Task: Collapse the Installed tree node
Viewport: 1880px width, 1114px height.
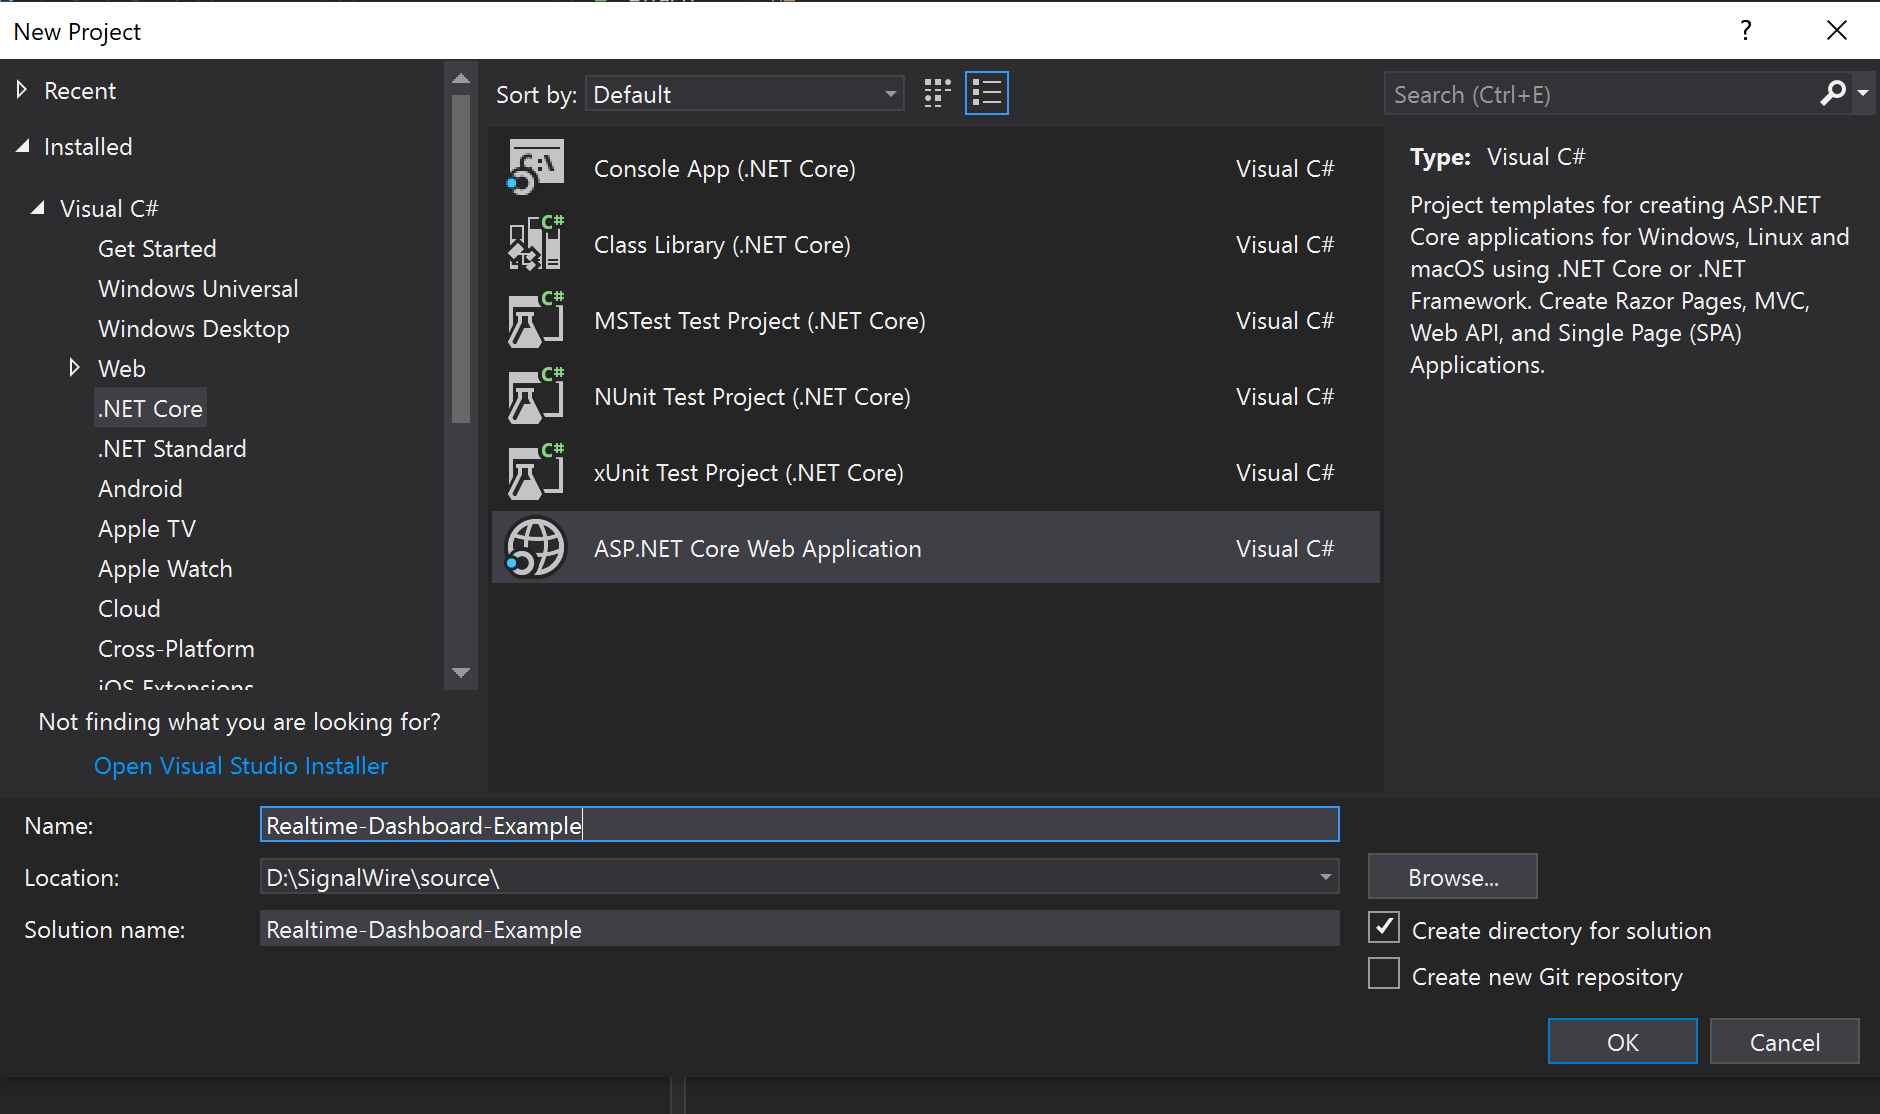Action: click(x=22, y=146)
